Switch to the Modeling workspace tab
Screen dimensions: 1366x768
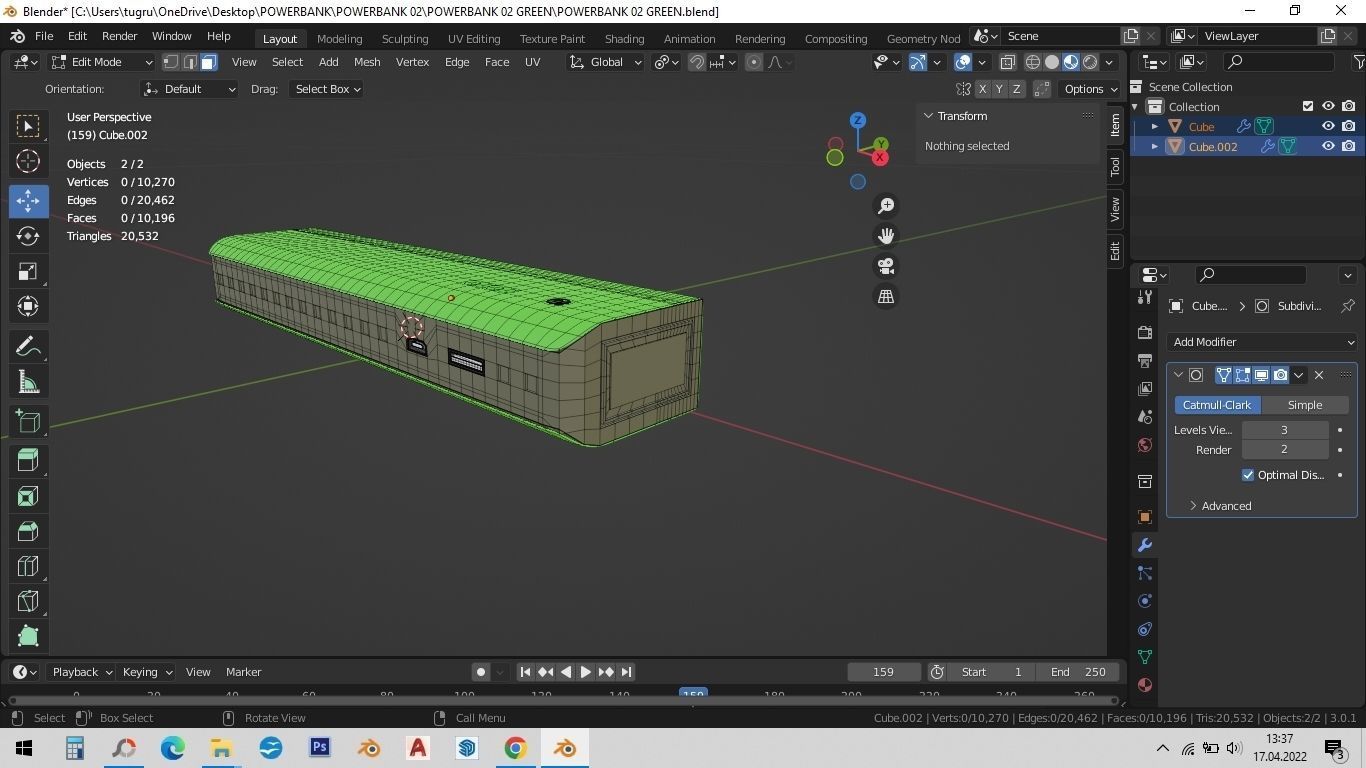(x=339, y=38)
